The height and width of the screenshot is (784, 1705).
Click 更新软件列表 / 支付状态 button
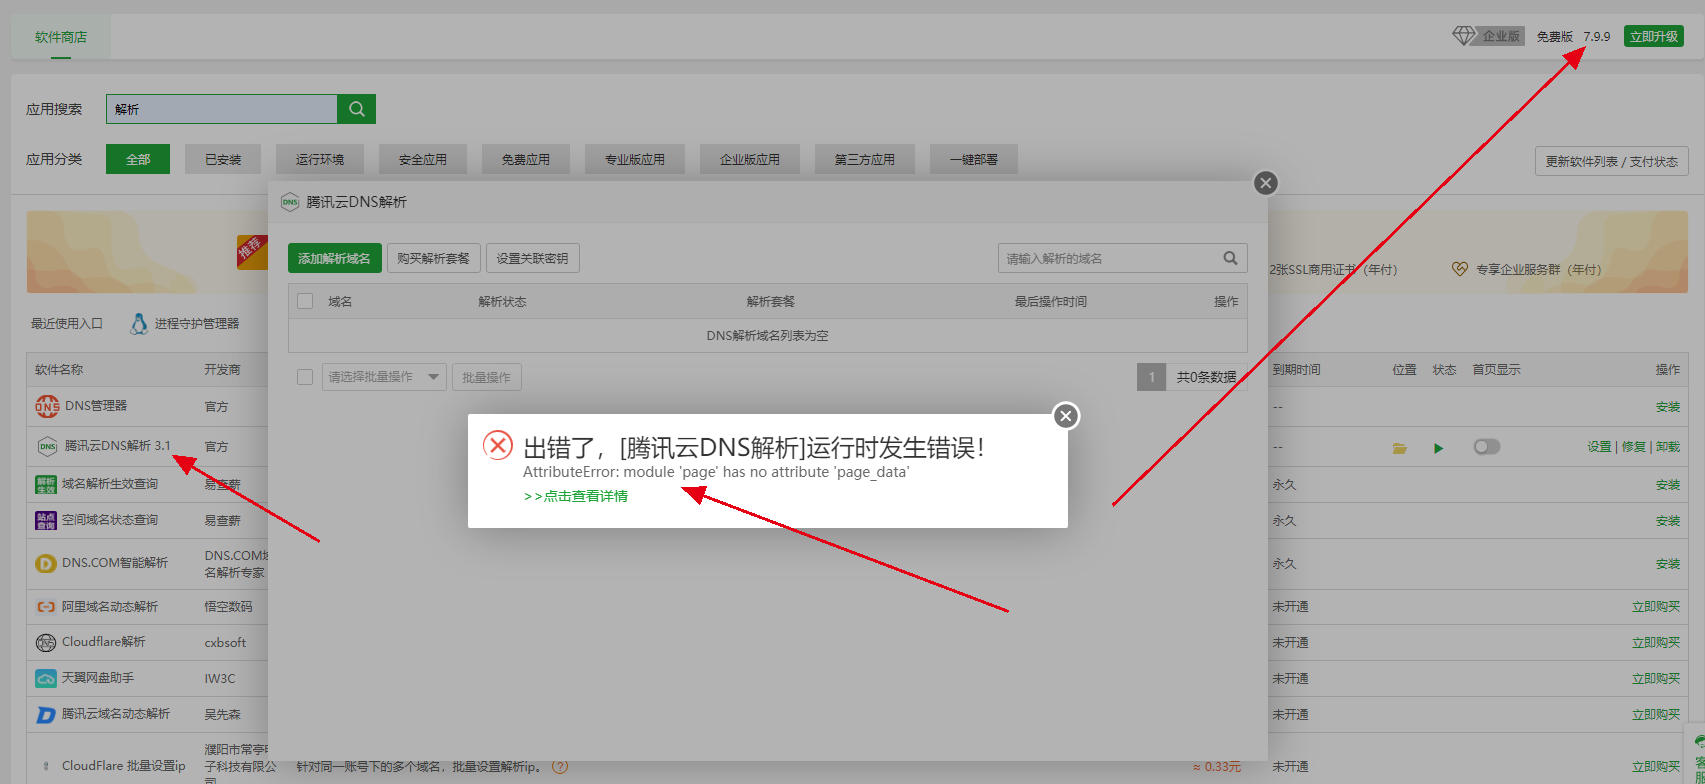(1612, 161)
